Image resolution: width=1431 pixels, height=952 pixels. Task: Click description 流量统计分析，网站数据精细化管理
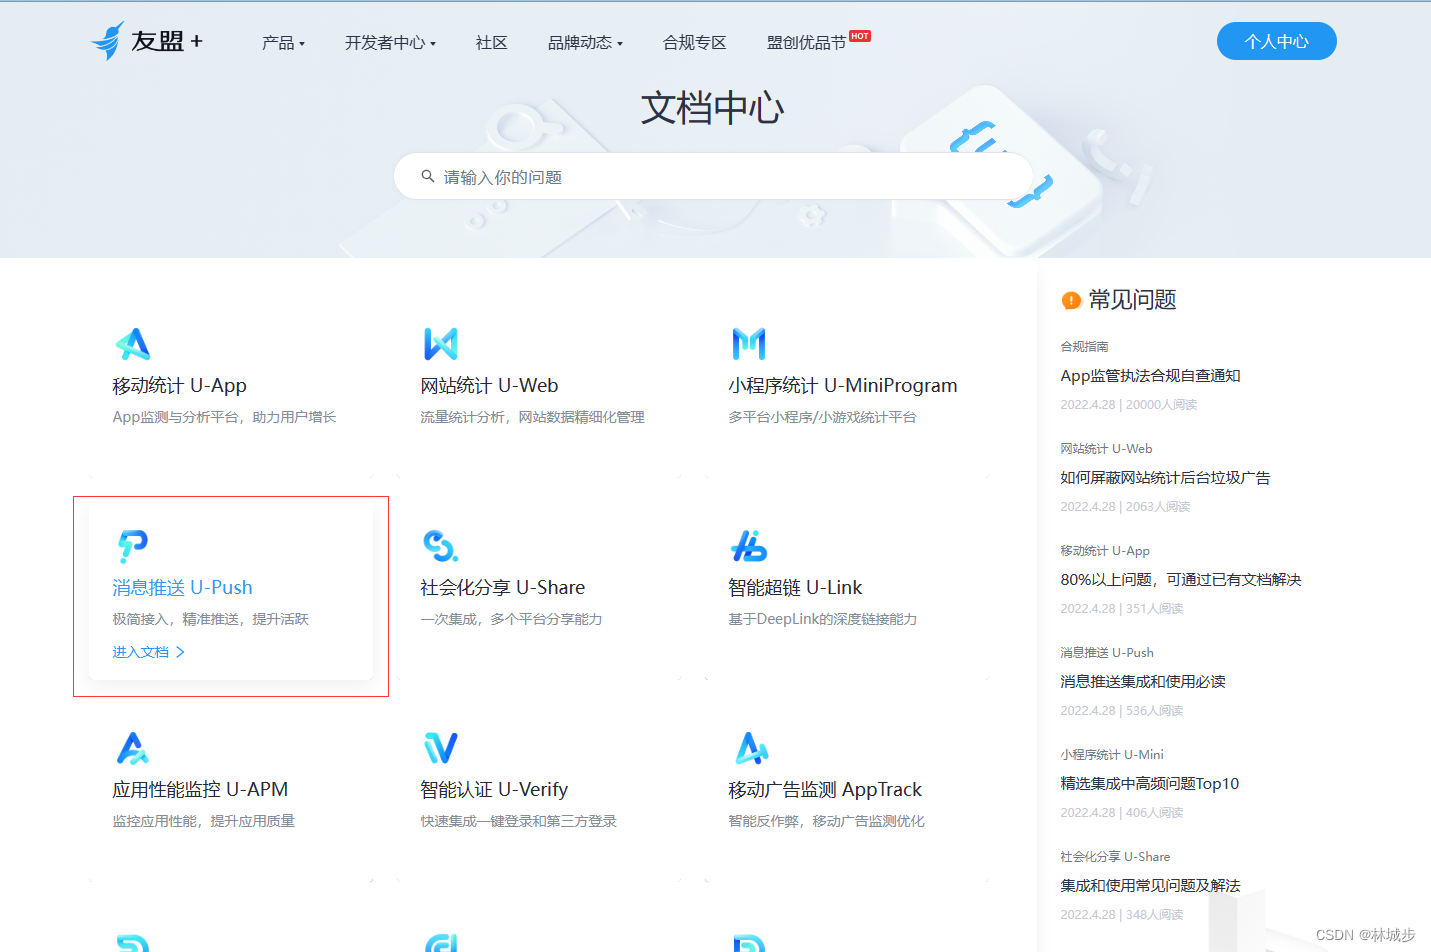532,417
